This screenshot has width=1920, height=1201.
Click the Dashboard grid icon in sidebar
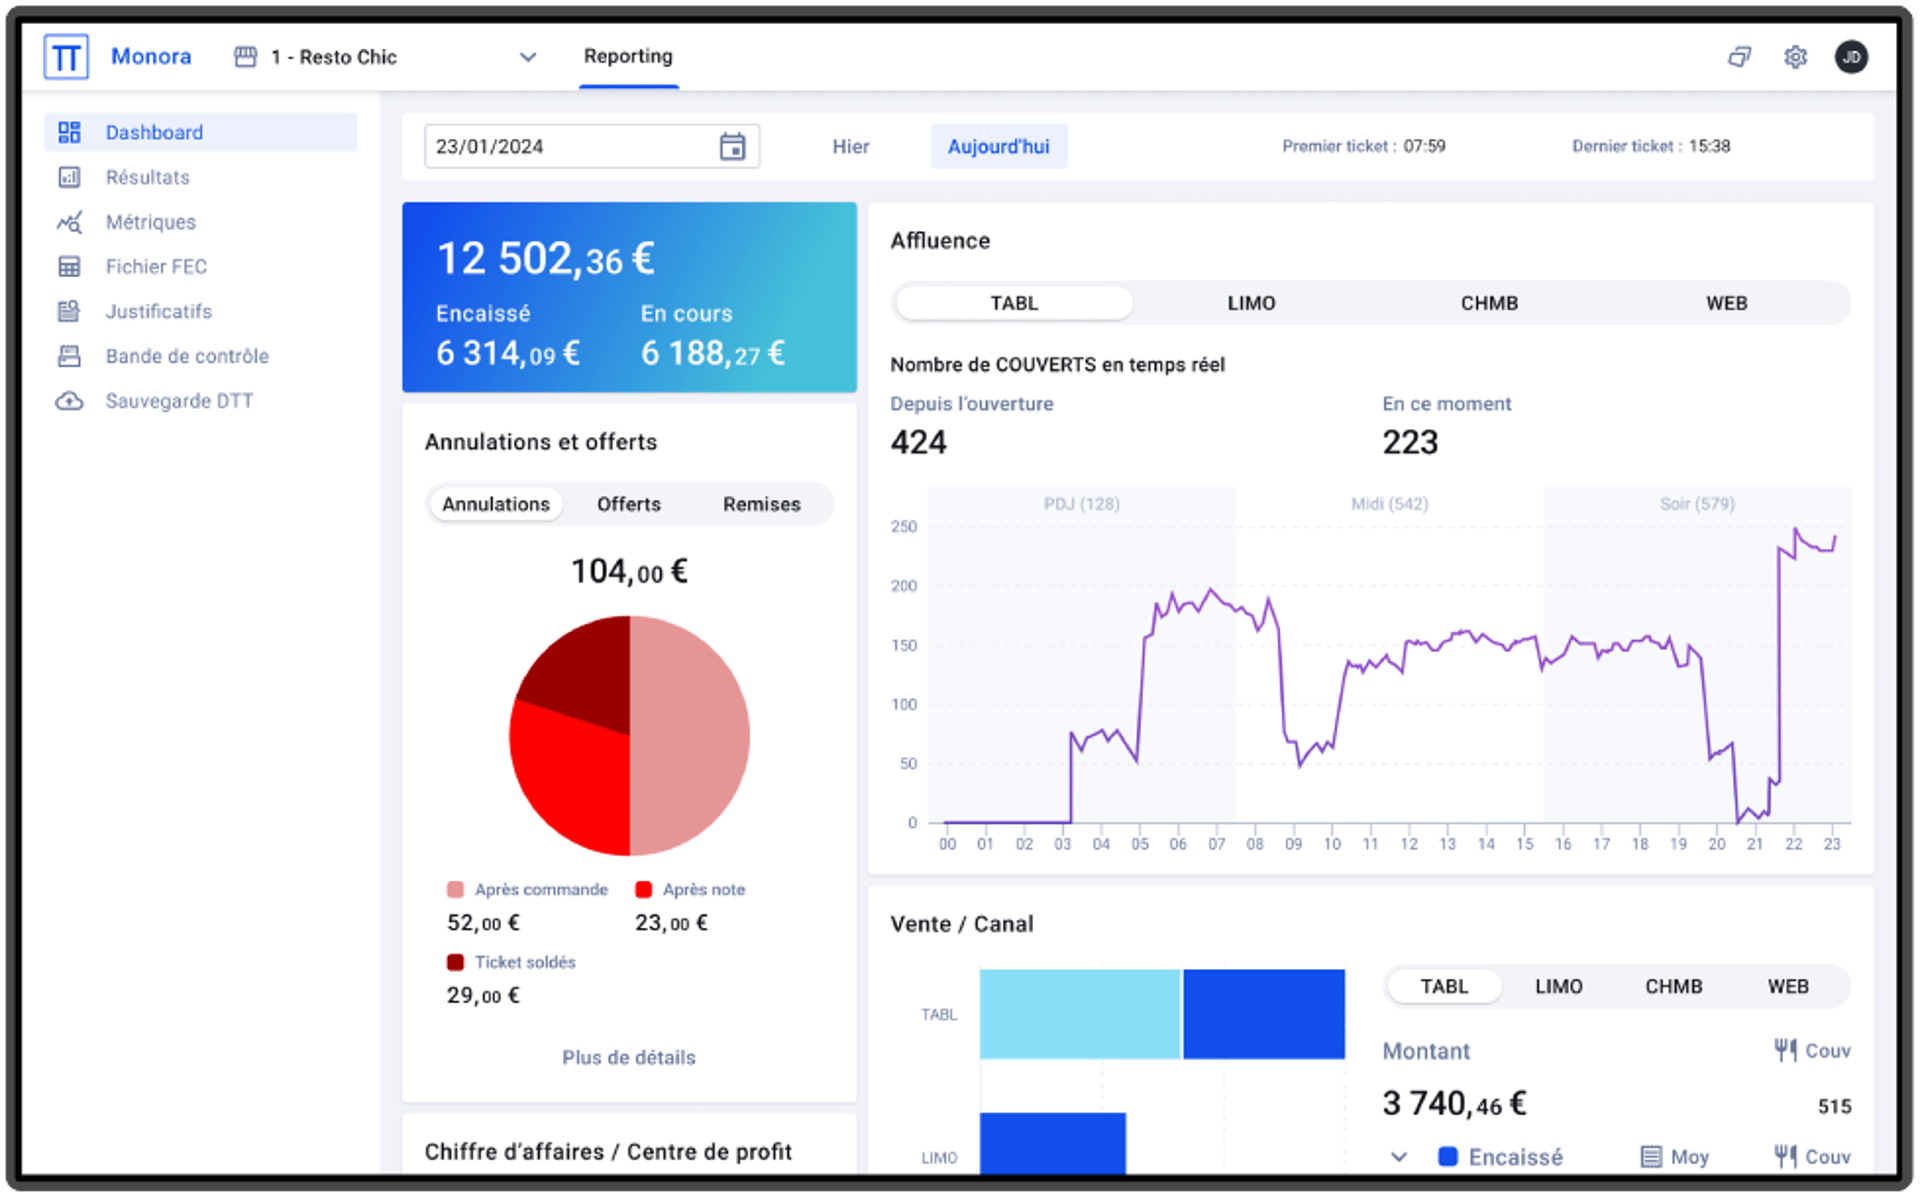tap(69, 132)
